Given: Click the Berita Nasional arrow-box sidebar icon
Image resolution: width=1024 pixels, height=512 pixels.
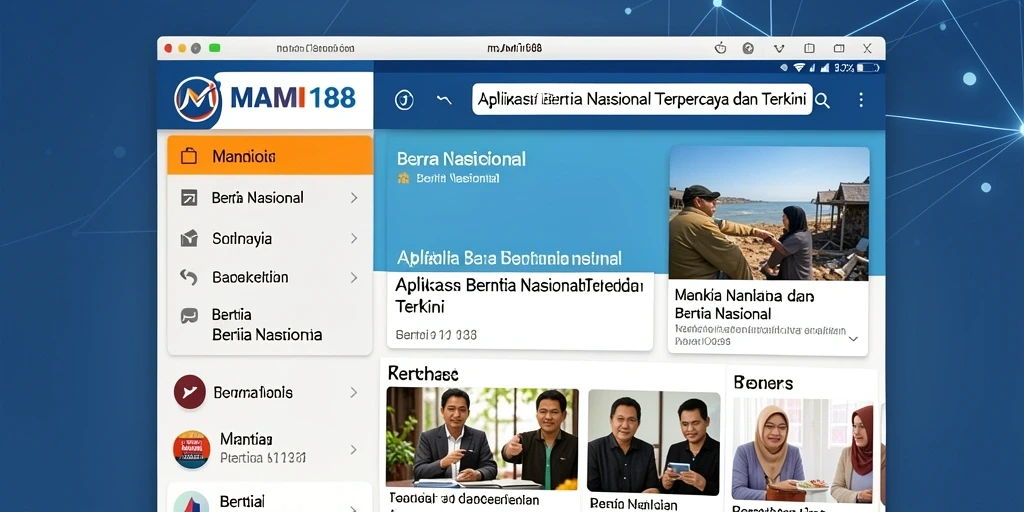Looking at the screenshot, I should [x=189, y=198].
